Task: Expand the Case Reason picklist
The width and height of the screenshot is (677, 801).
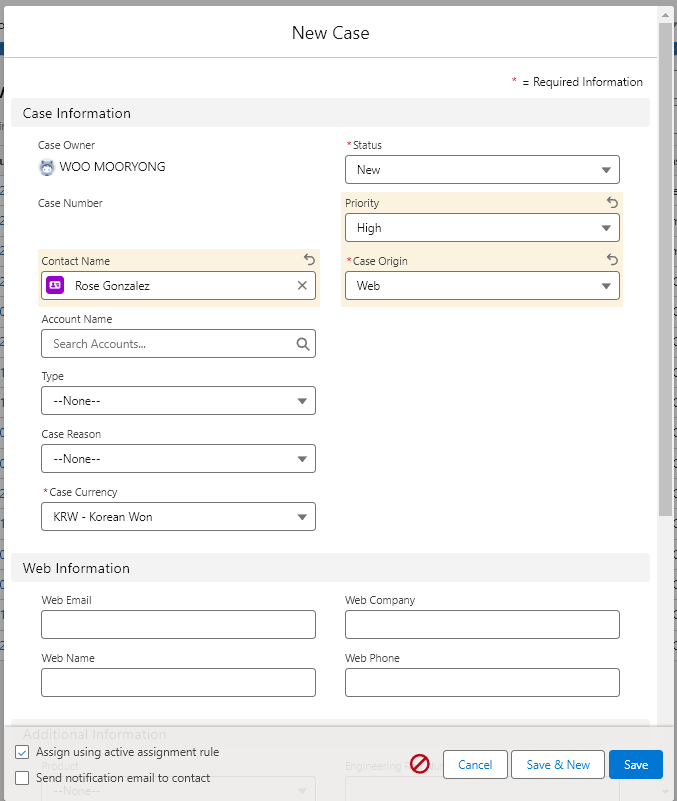Action: (x=178, y=459)
